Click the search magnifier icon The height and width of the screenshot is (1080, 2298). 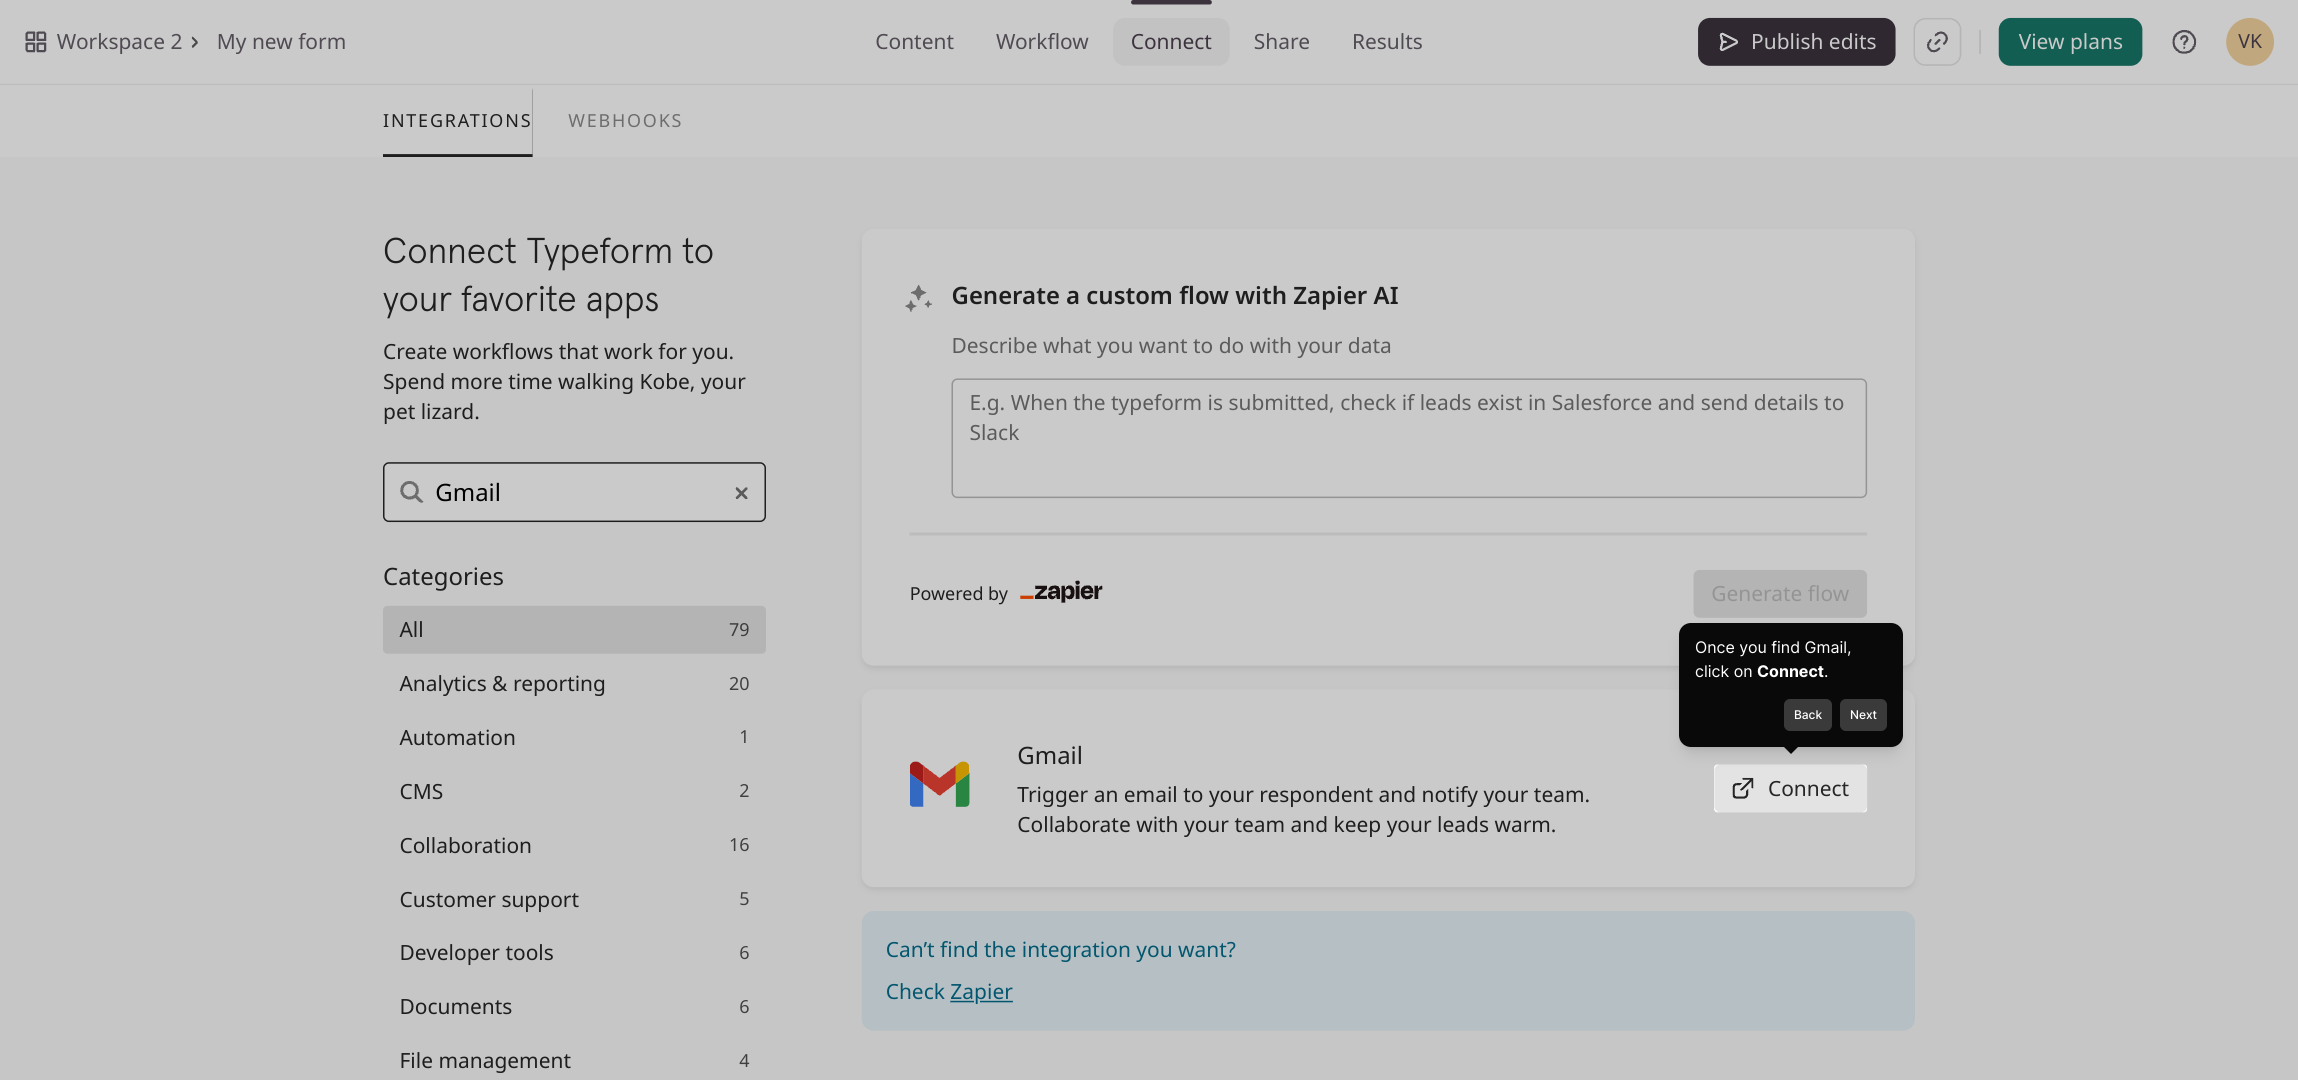point(411,492)
